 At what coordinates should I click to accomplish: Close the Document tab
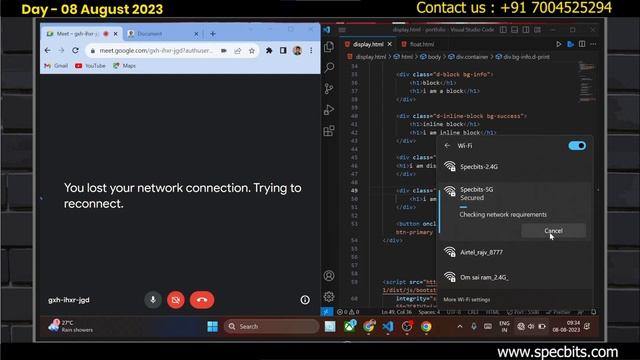(x=196, y=34)
